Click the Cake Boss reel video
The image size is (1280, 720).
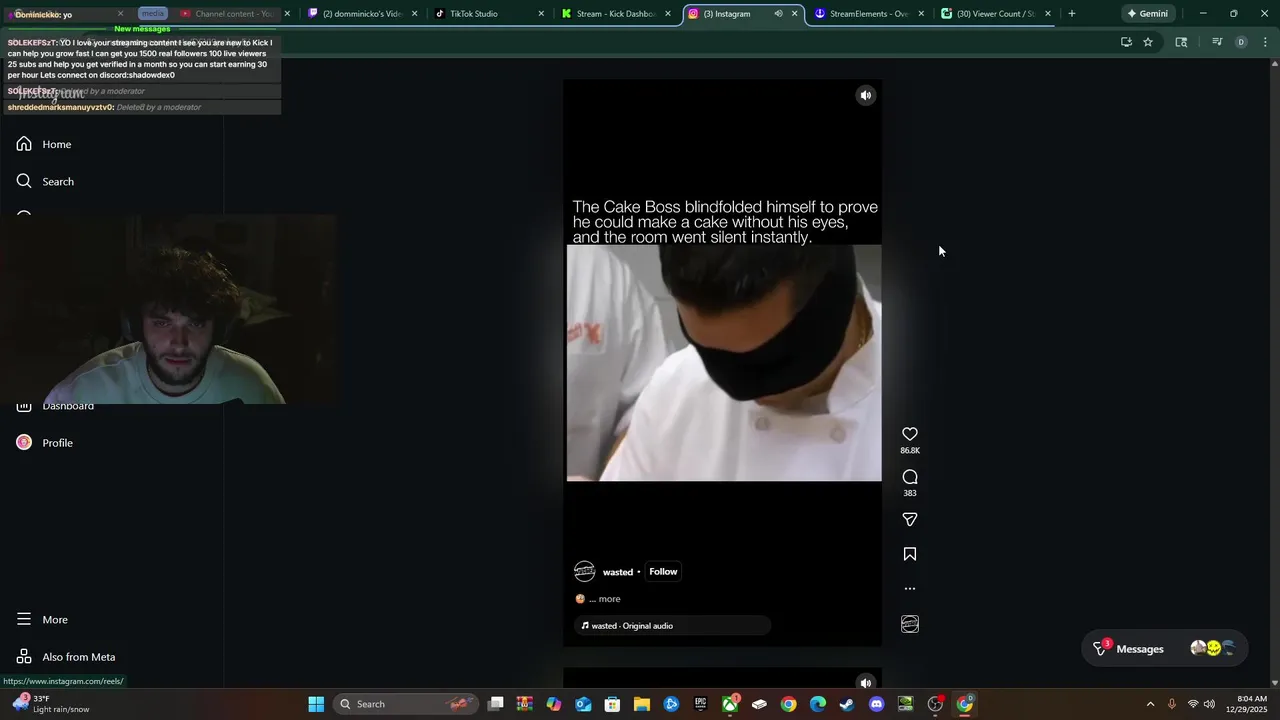723,363
